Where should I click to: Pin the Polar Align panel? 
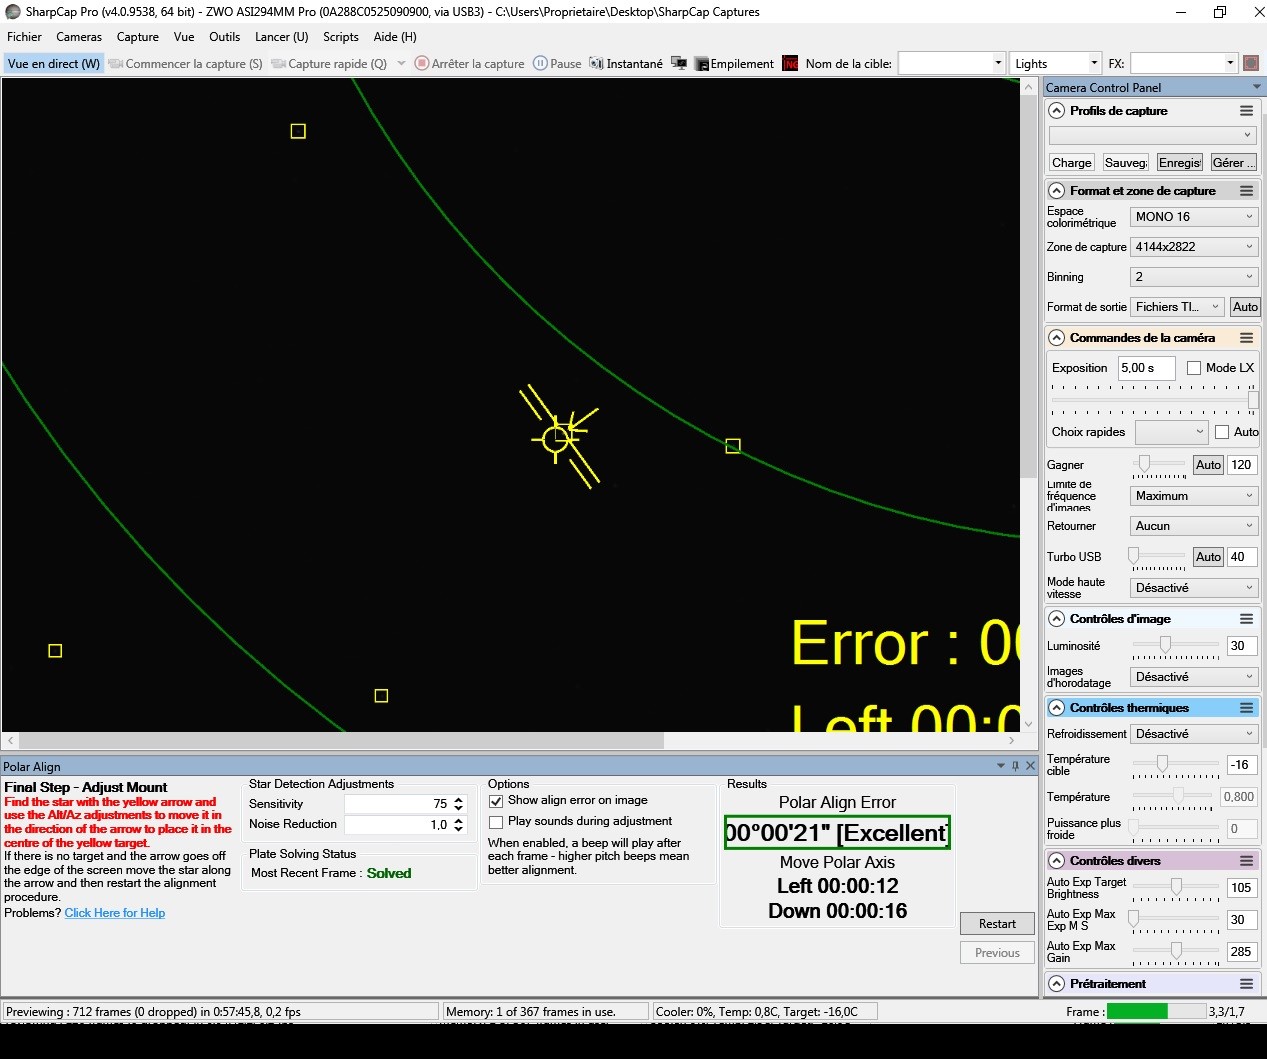(x=1015, y=766)
